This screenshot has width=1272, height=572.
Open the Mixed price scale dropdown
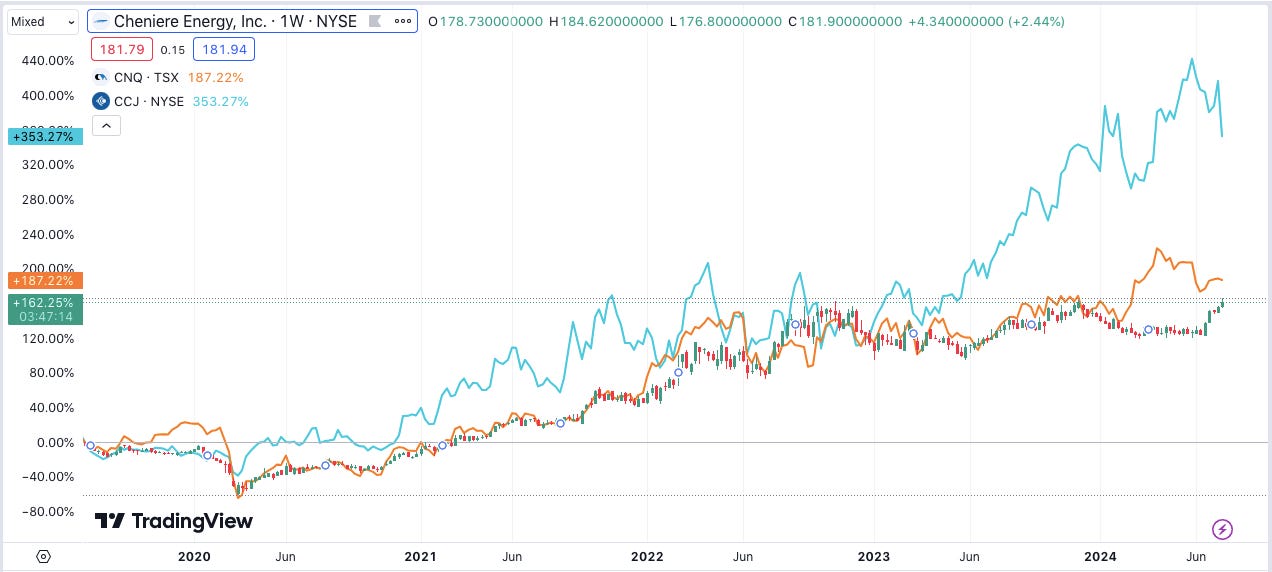[43, 21]
